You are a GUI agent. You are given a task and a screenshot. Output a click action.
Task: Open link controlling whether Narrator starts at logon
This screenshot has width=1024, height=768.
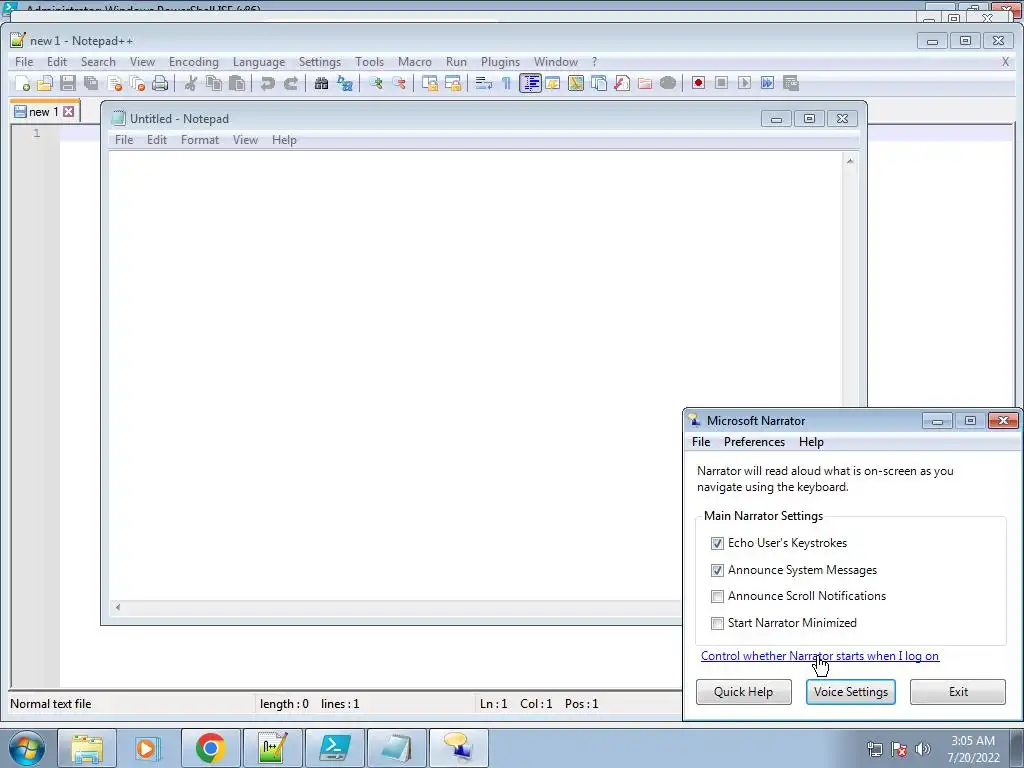click(x=820, y=656)
